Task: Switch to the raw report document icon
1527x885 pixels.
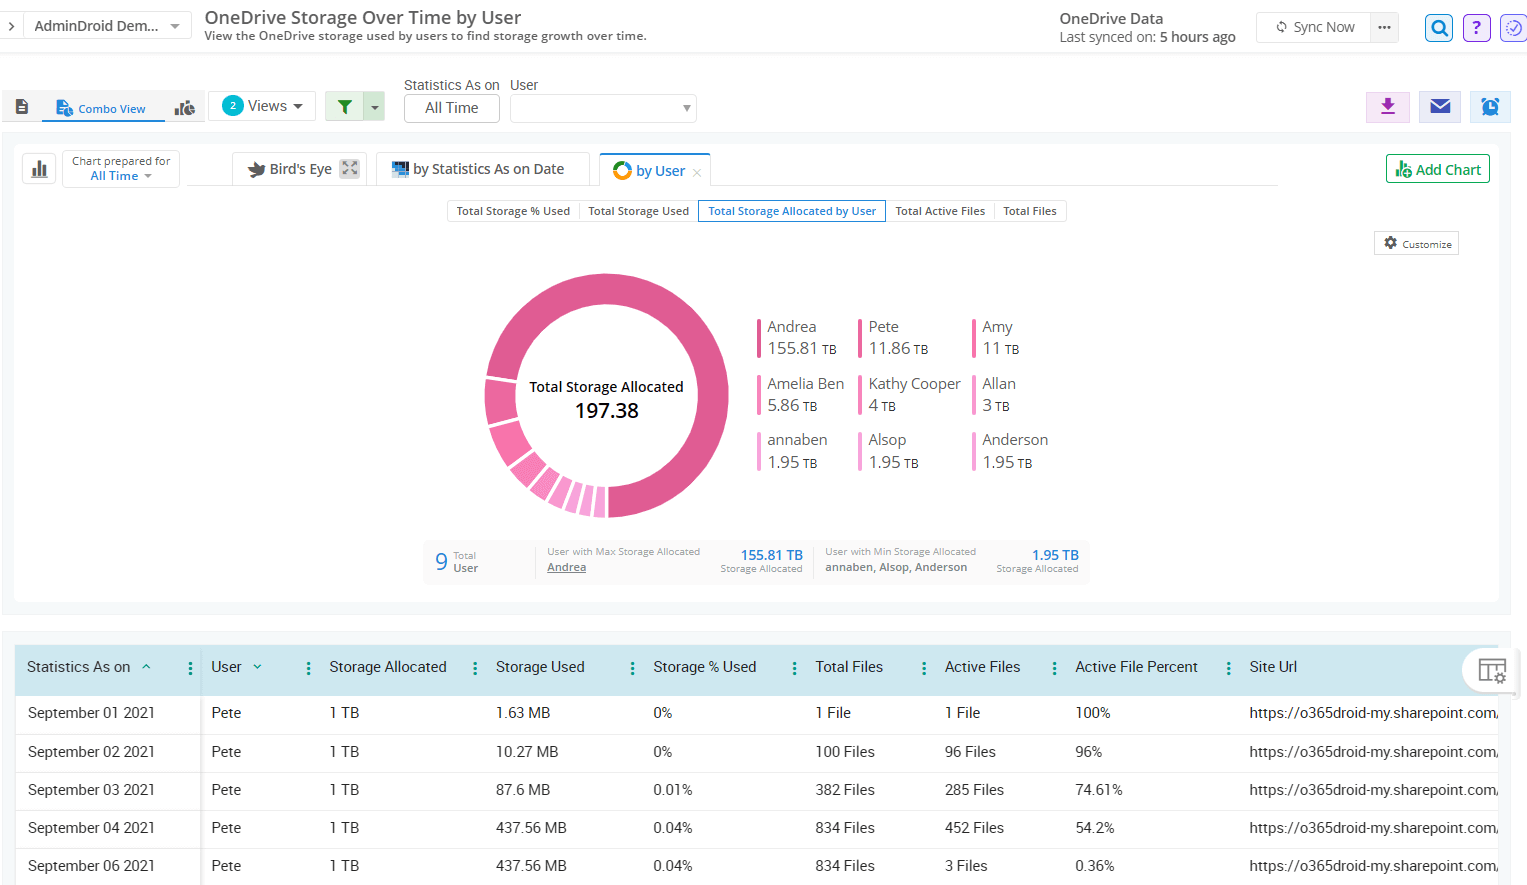Action: [22, 105]
